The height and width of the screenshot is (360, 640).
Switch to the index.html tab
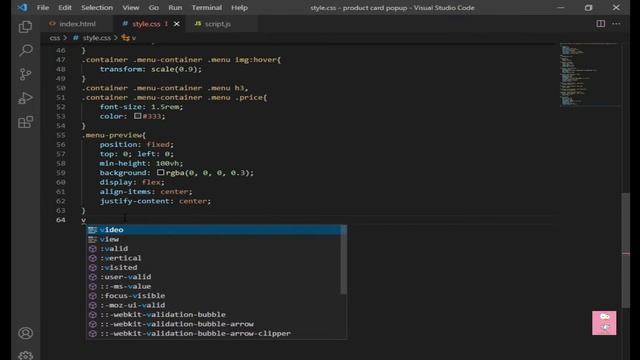(x=76, y=24)
